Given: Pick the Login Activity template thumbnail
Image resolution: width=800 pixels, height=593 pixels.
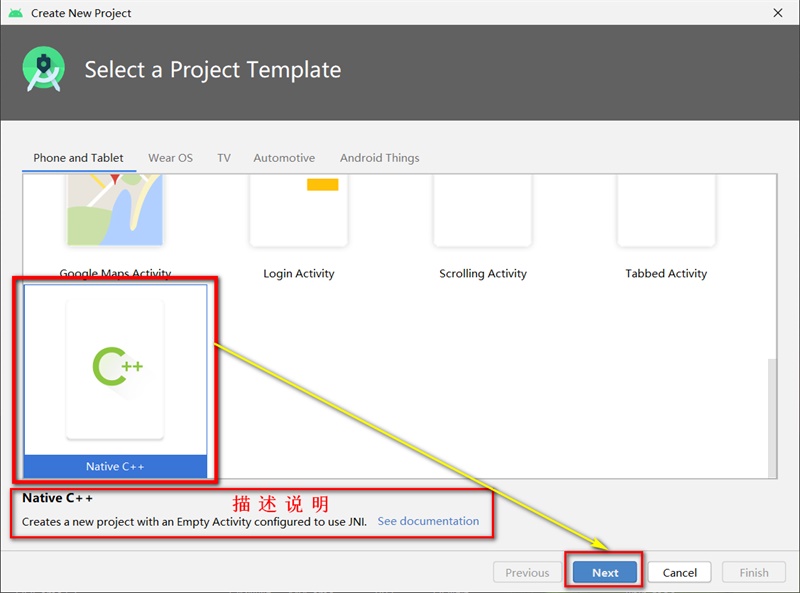Looking at the screenshot, I should point(299,210).
